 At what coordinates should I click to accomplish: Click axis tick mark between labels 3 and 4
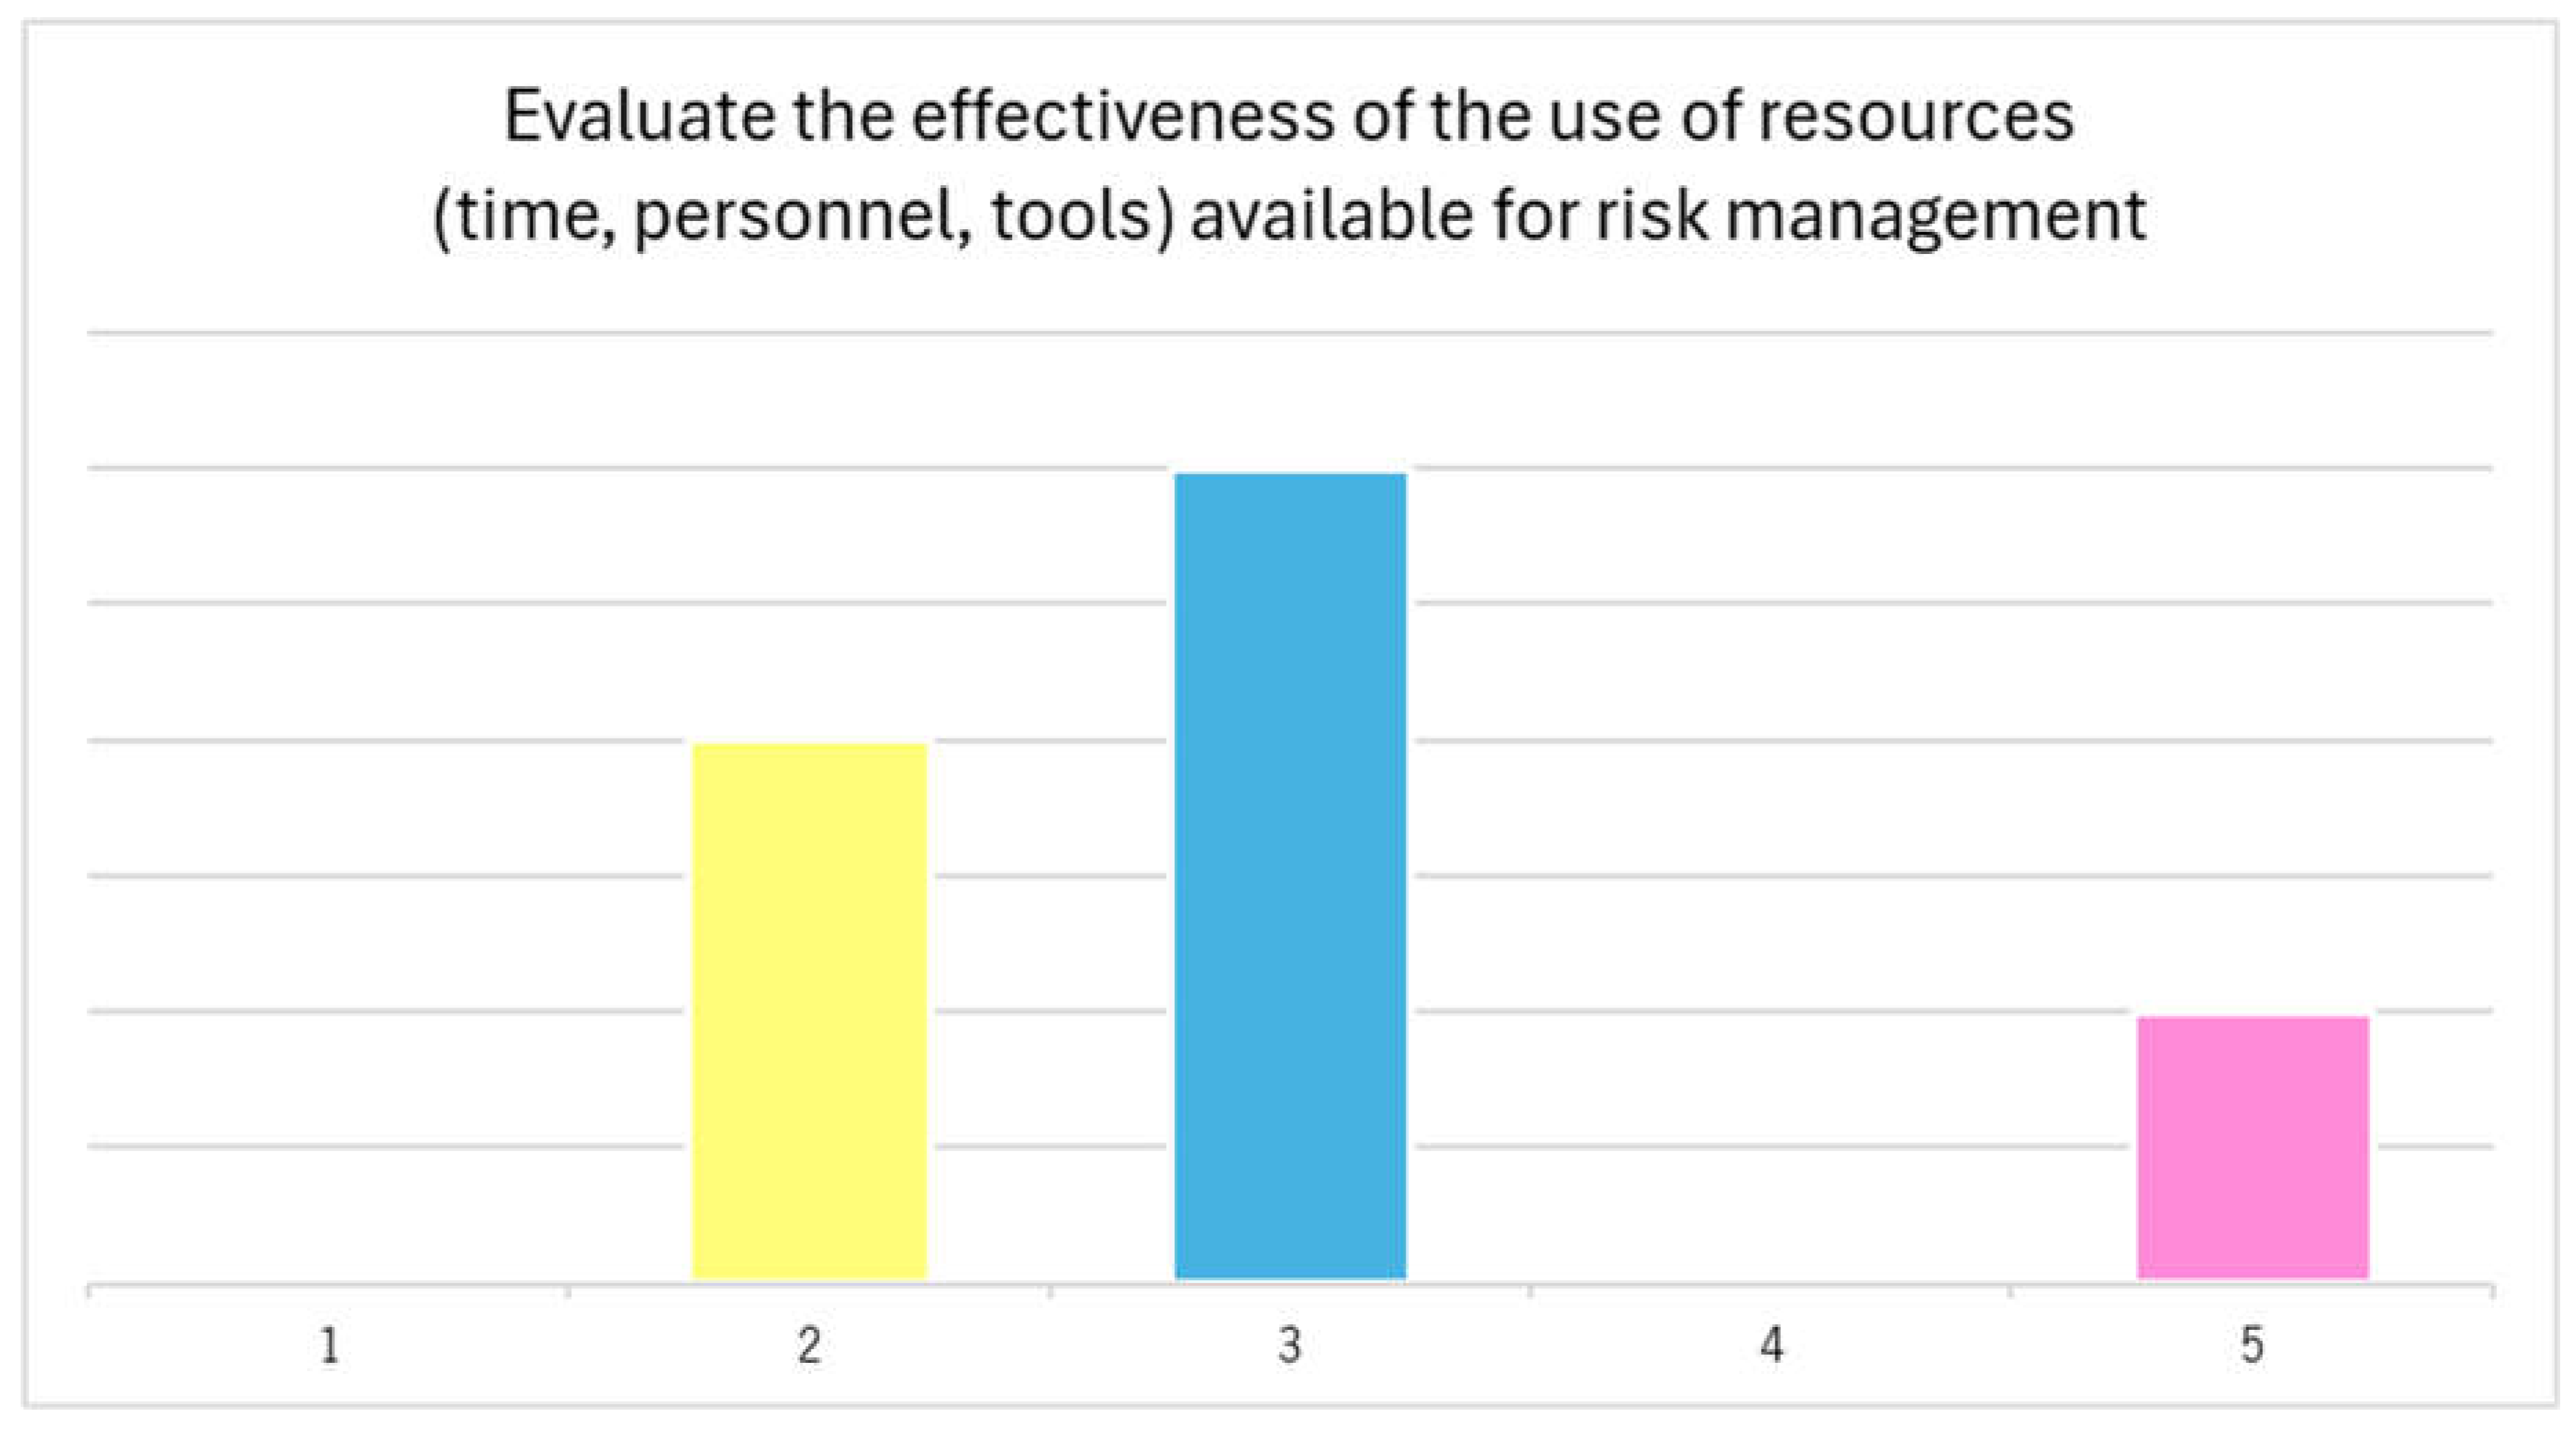1530,1292
